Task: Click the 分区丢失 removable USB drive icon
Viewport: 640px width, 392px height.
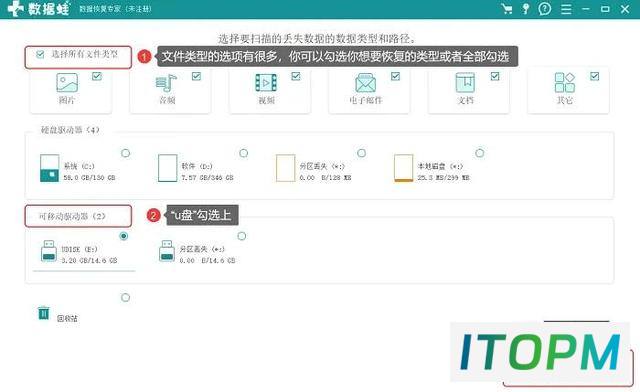Action: (x=167, y=251)
